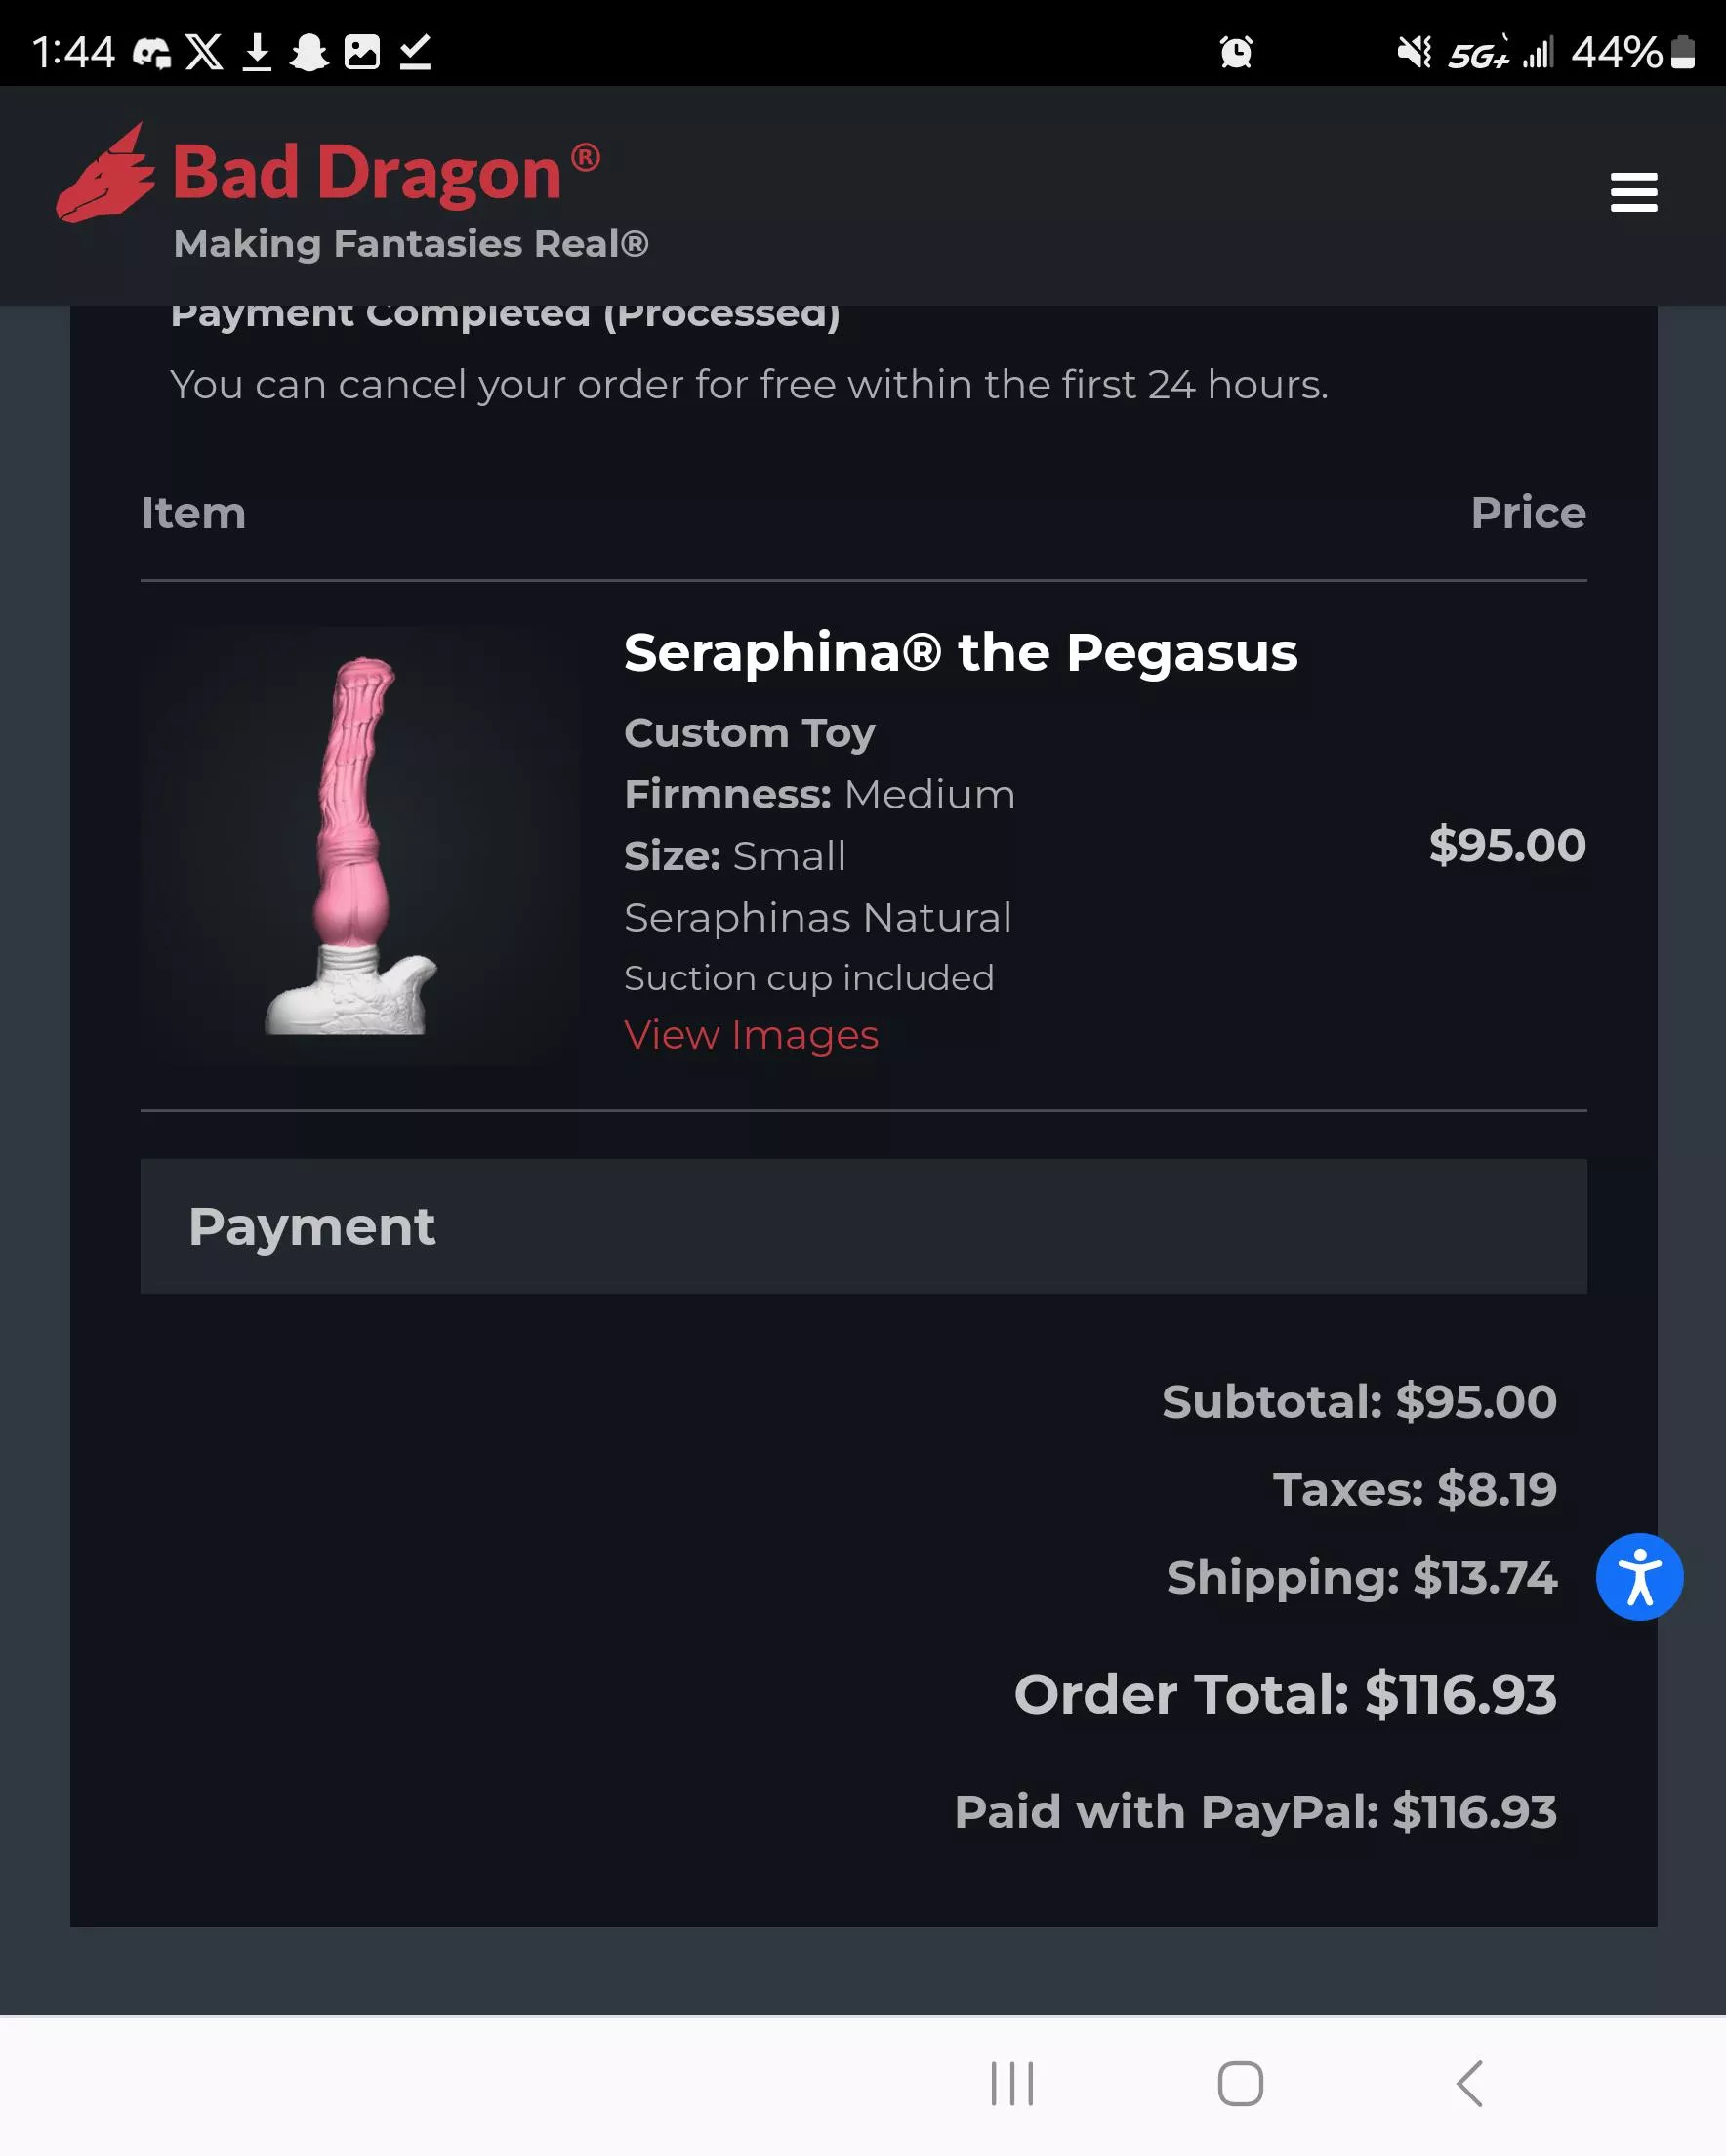Tap the download notification icon

point(258,52)
